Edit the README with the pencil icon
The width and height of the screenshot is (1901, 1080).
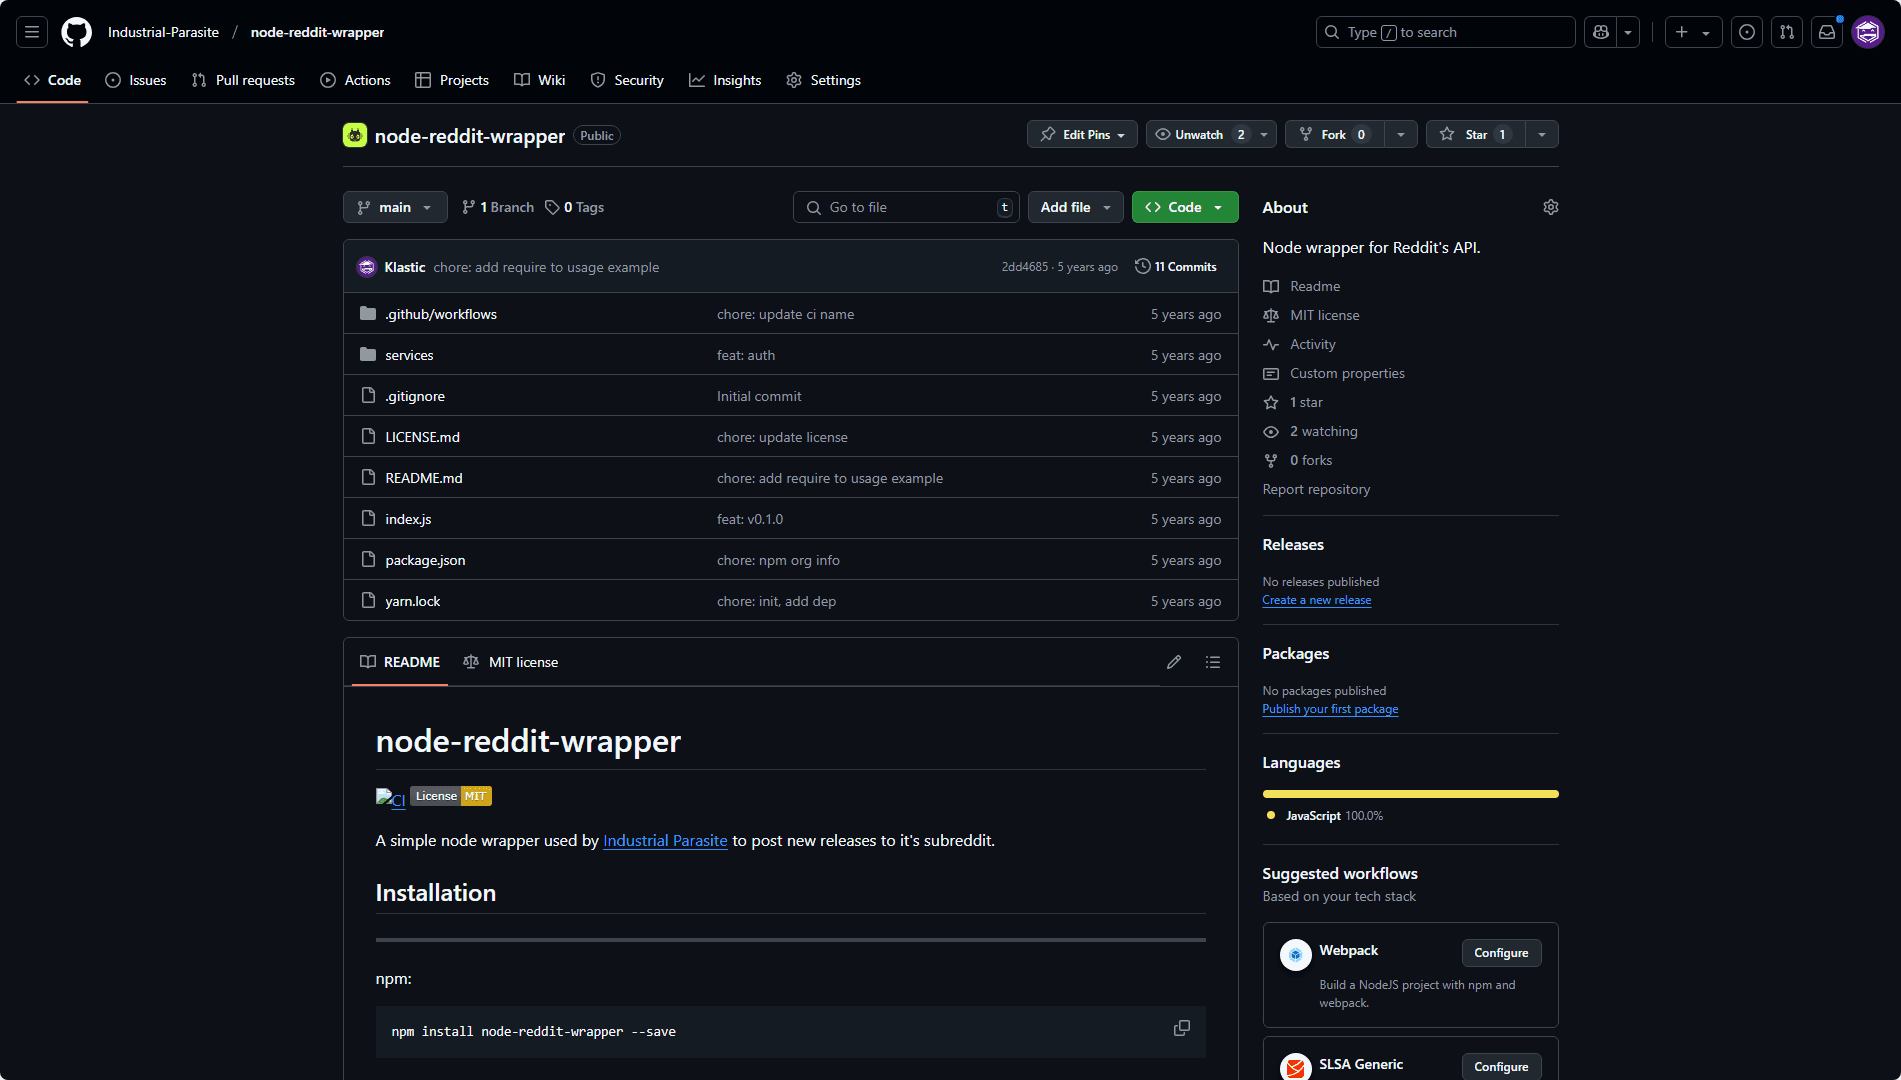1174,662
